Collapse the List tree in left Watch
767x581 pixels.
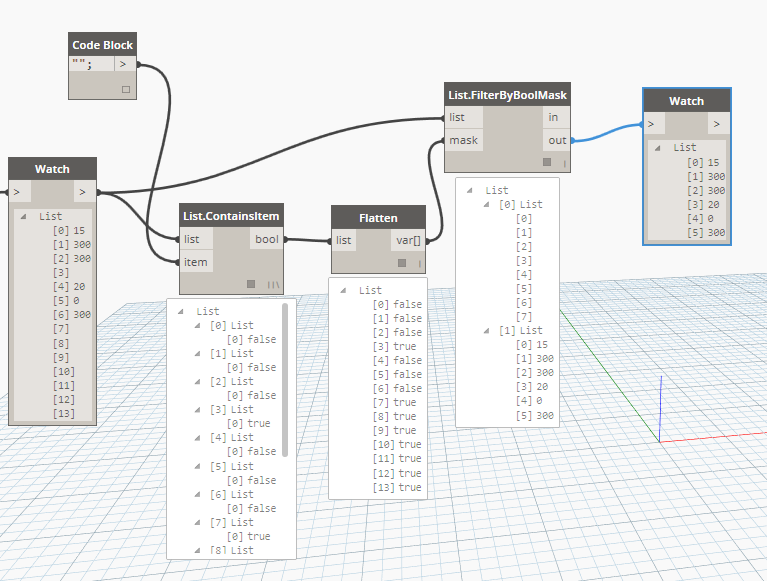pyautogui.click(x=23, y=216)
